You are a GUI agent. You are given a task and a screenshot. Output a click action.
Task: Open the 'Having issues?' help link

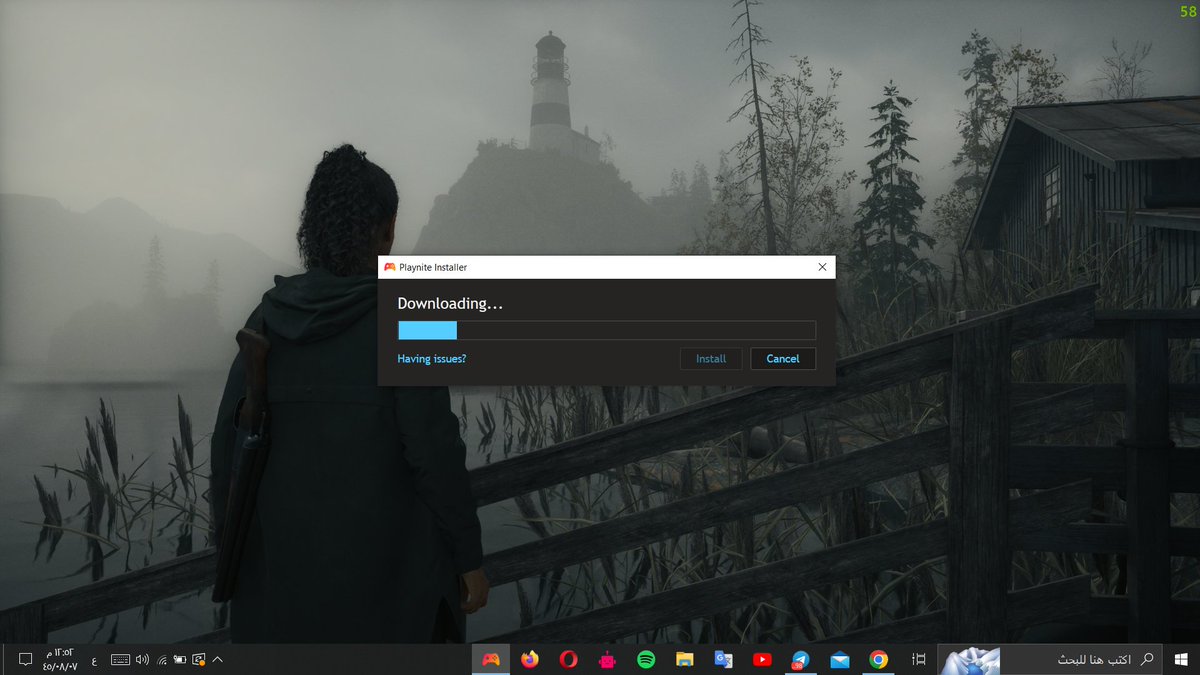point(432,358)
